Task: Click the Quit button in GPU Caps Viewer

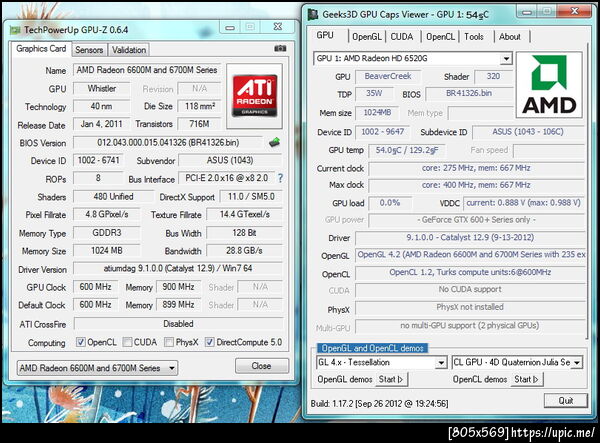Action: [566, 401]
